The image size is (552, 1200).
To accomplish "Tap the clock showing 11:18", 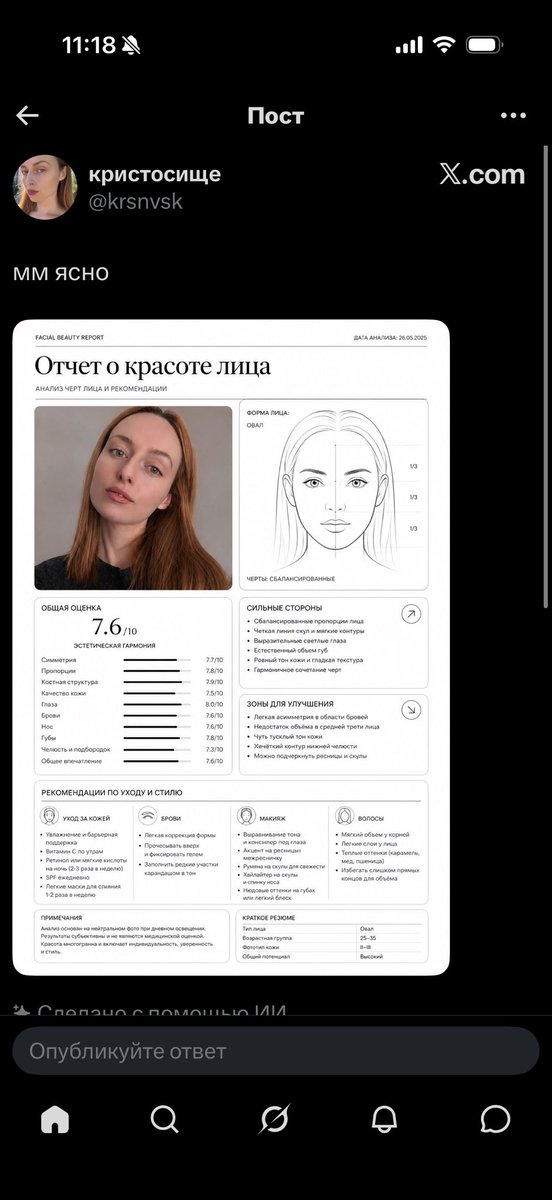I will pyautogui.click(x=89, y=45).
